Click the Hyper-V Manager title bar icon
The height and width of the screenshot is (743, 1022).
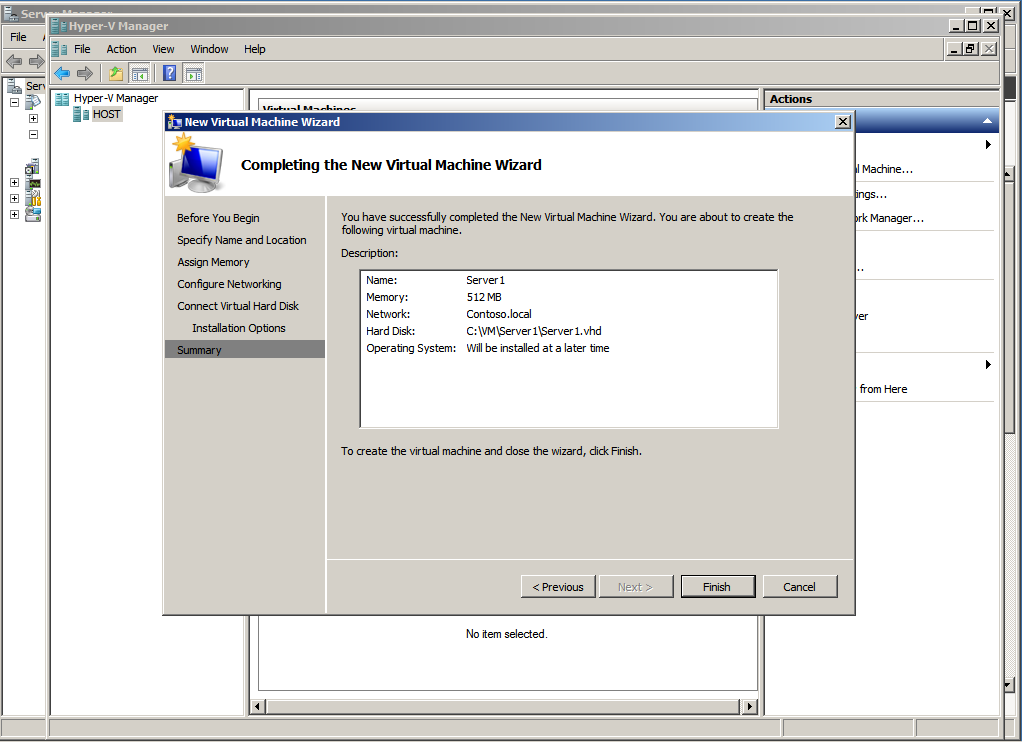(x=59, y=26)
